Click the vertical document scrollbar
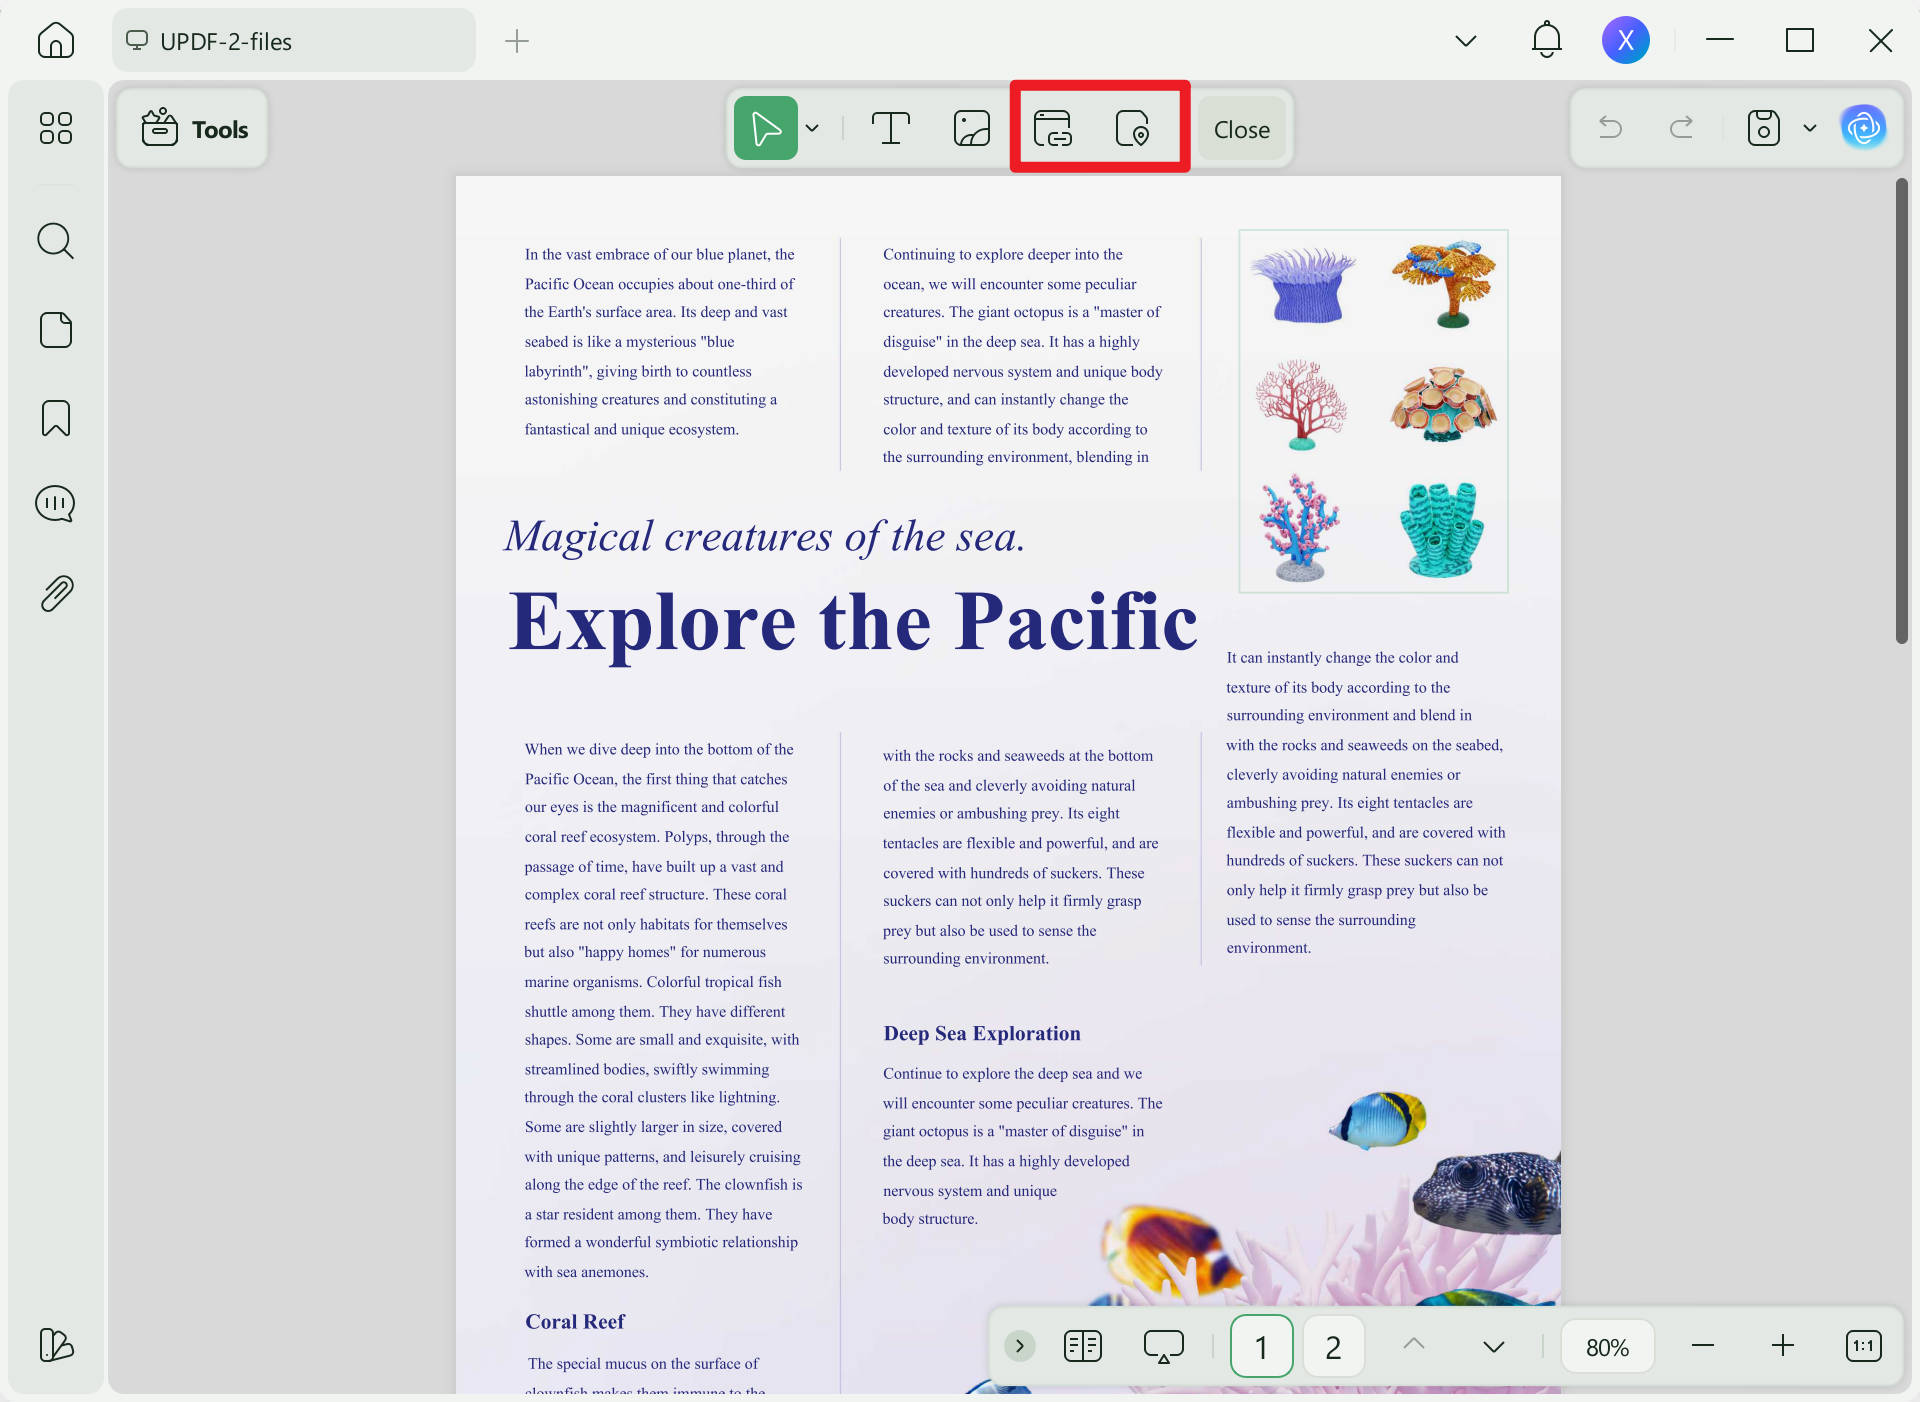Image resolution: width=1920 pixels, height=1402 pixels. point(1901,411)
